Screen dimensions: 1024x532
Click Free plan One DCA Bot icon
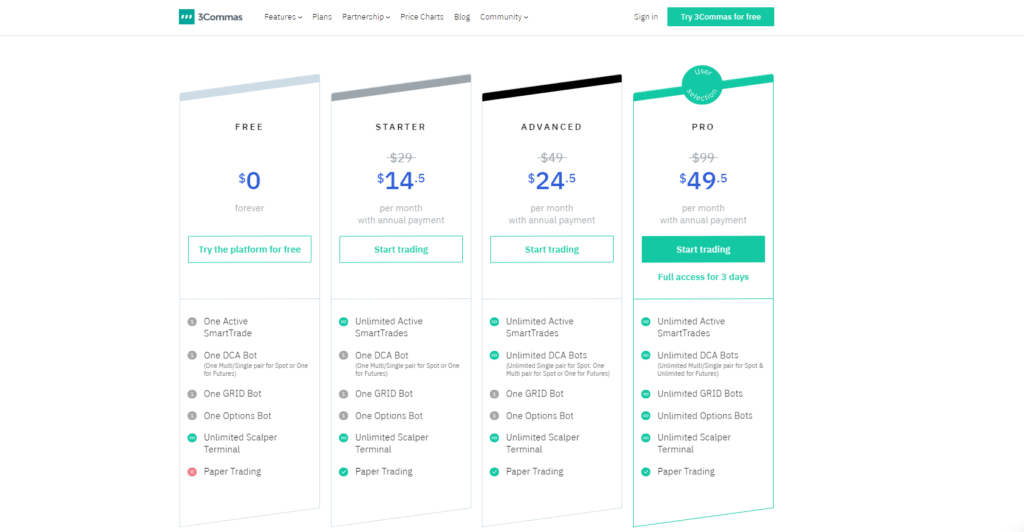(x=192, y=356)
